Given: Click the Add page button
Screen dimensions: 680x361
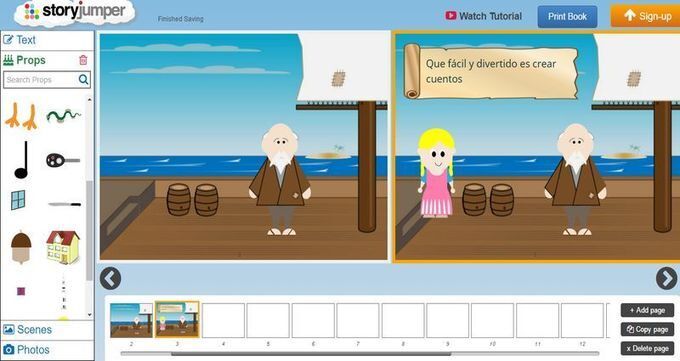Looking at the screenshot, I should coord(647,310).
